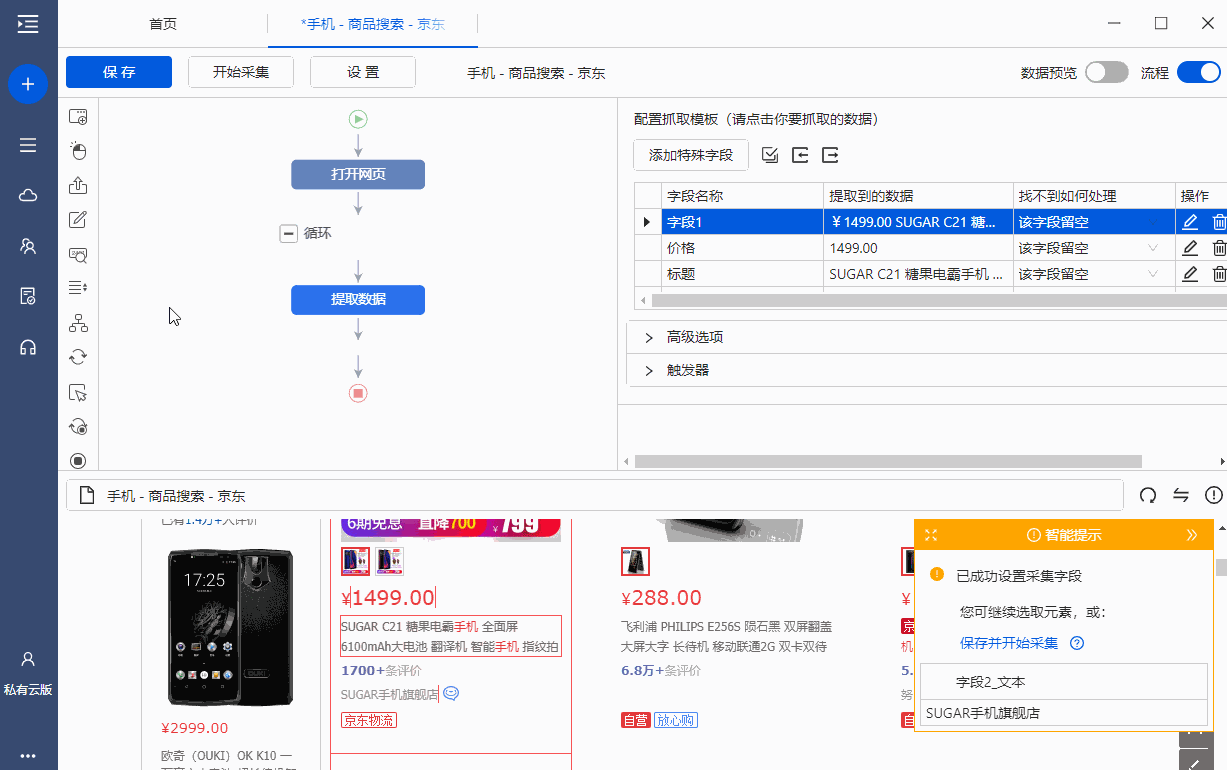
Task: Click the export fields right-arrow icon
Action: pos(830,155)
